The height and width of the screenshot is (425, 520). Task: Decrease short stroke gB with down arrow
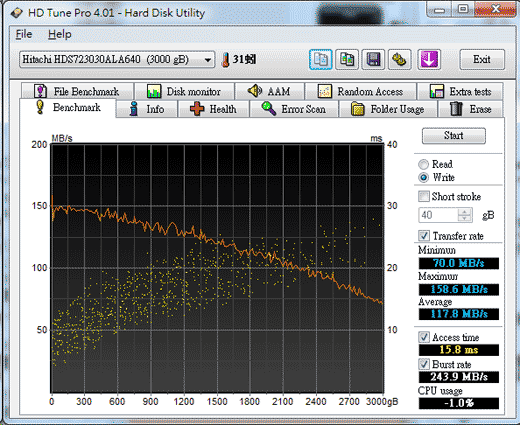coord(464,218)
